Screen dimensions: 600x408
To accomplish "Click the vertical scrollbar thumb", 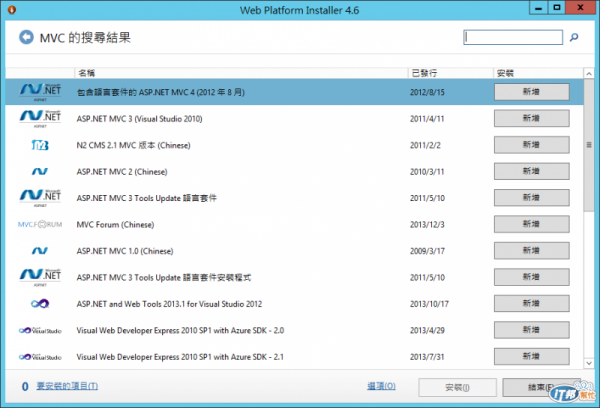I will 589,145.
